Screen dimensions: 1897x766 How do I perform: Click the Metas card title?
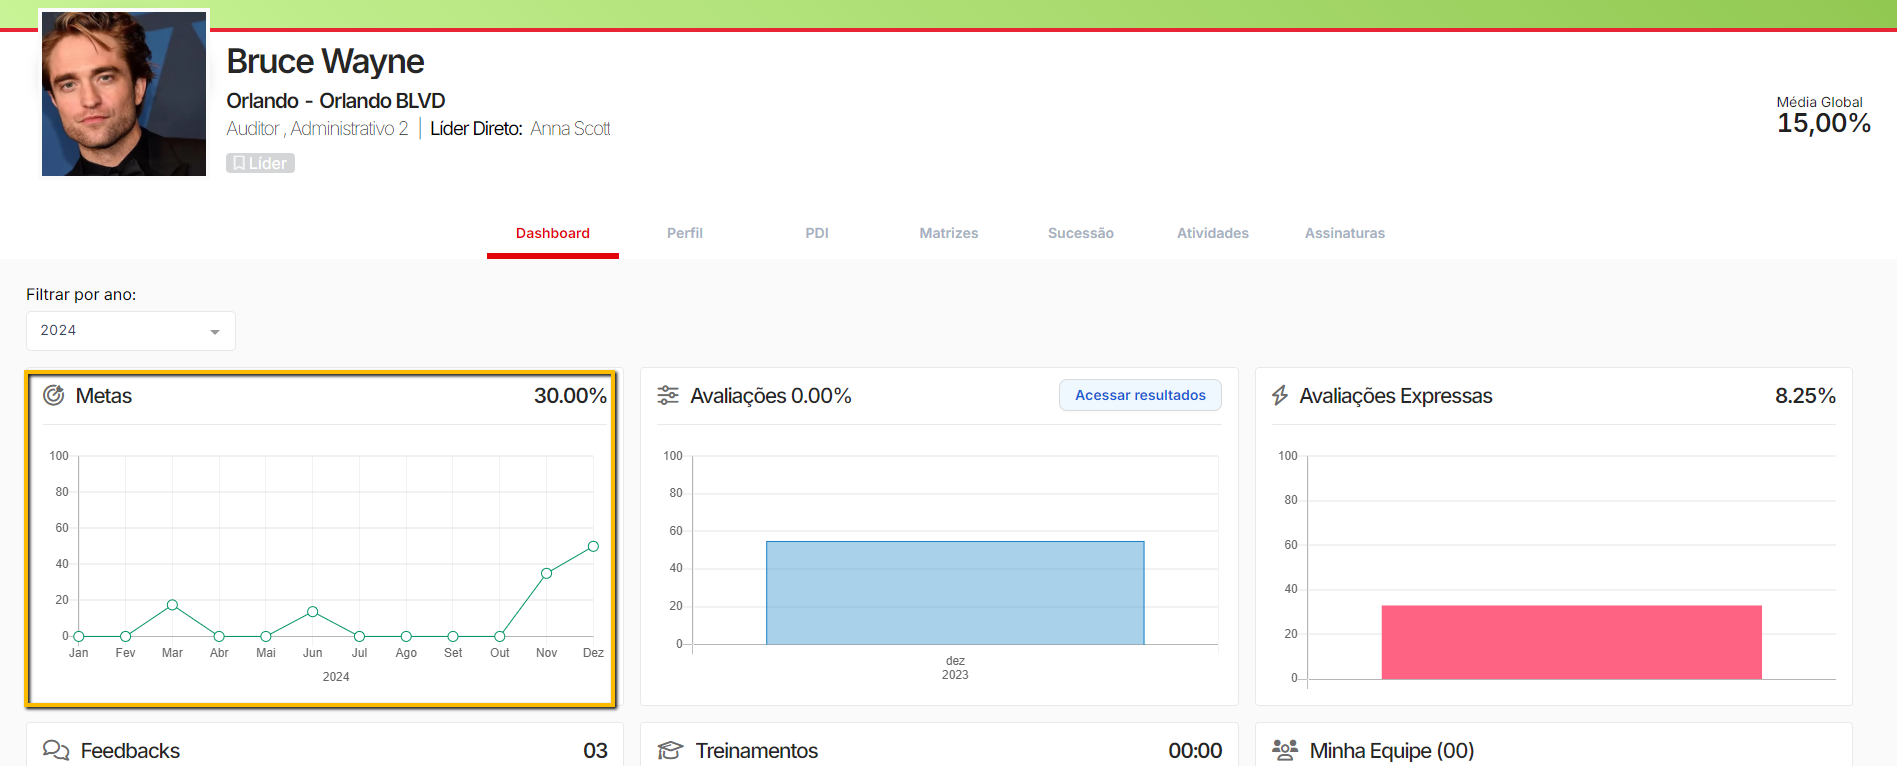click(x=104, y=396)
